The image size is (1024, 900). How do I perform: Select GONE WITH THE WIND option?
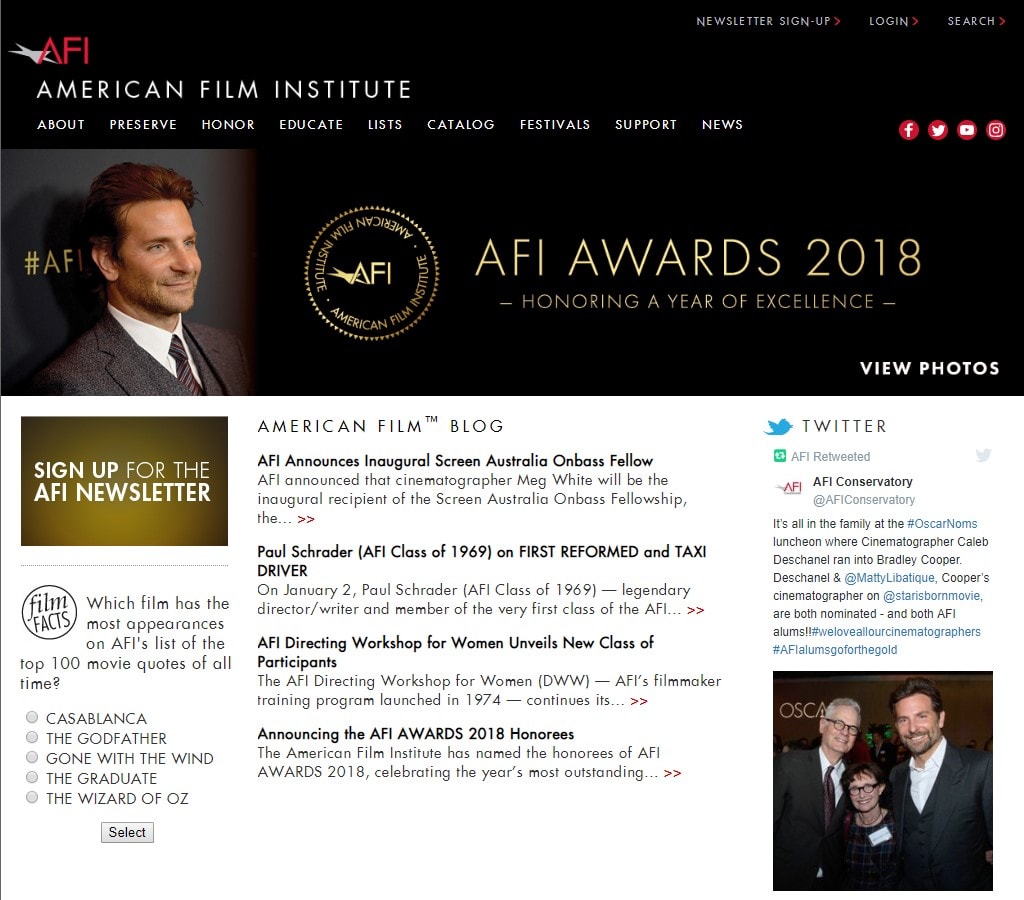tap(31, 758)
